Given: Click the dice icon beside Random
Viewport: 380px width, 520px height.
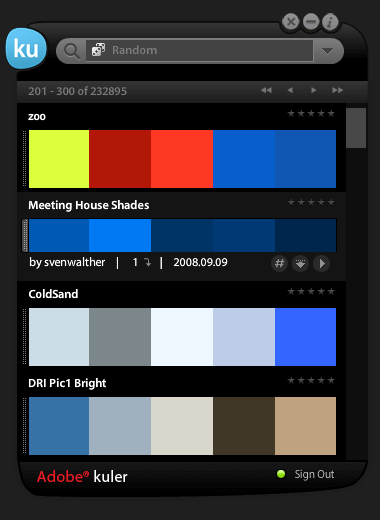Looking at the screenshot, I should pos(98,50).
